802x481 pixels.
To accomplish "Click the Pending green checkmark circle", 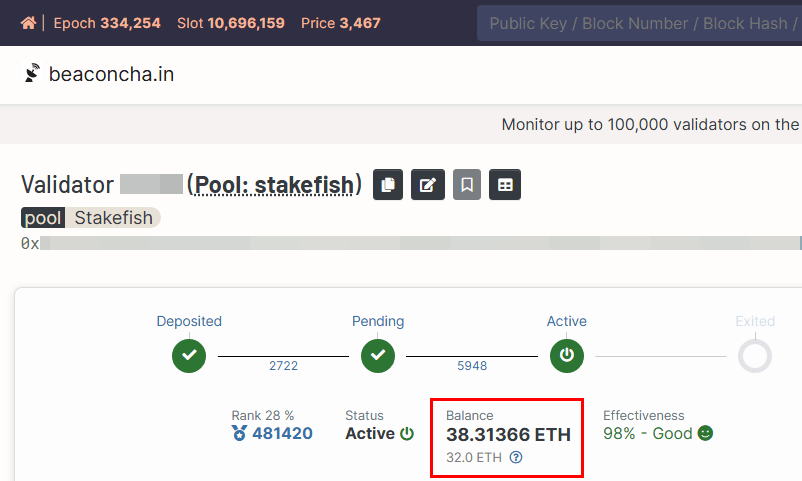I will coord(378,356).
